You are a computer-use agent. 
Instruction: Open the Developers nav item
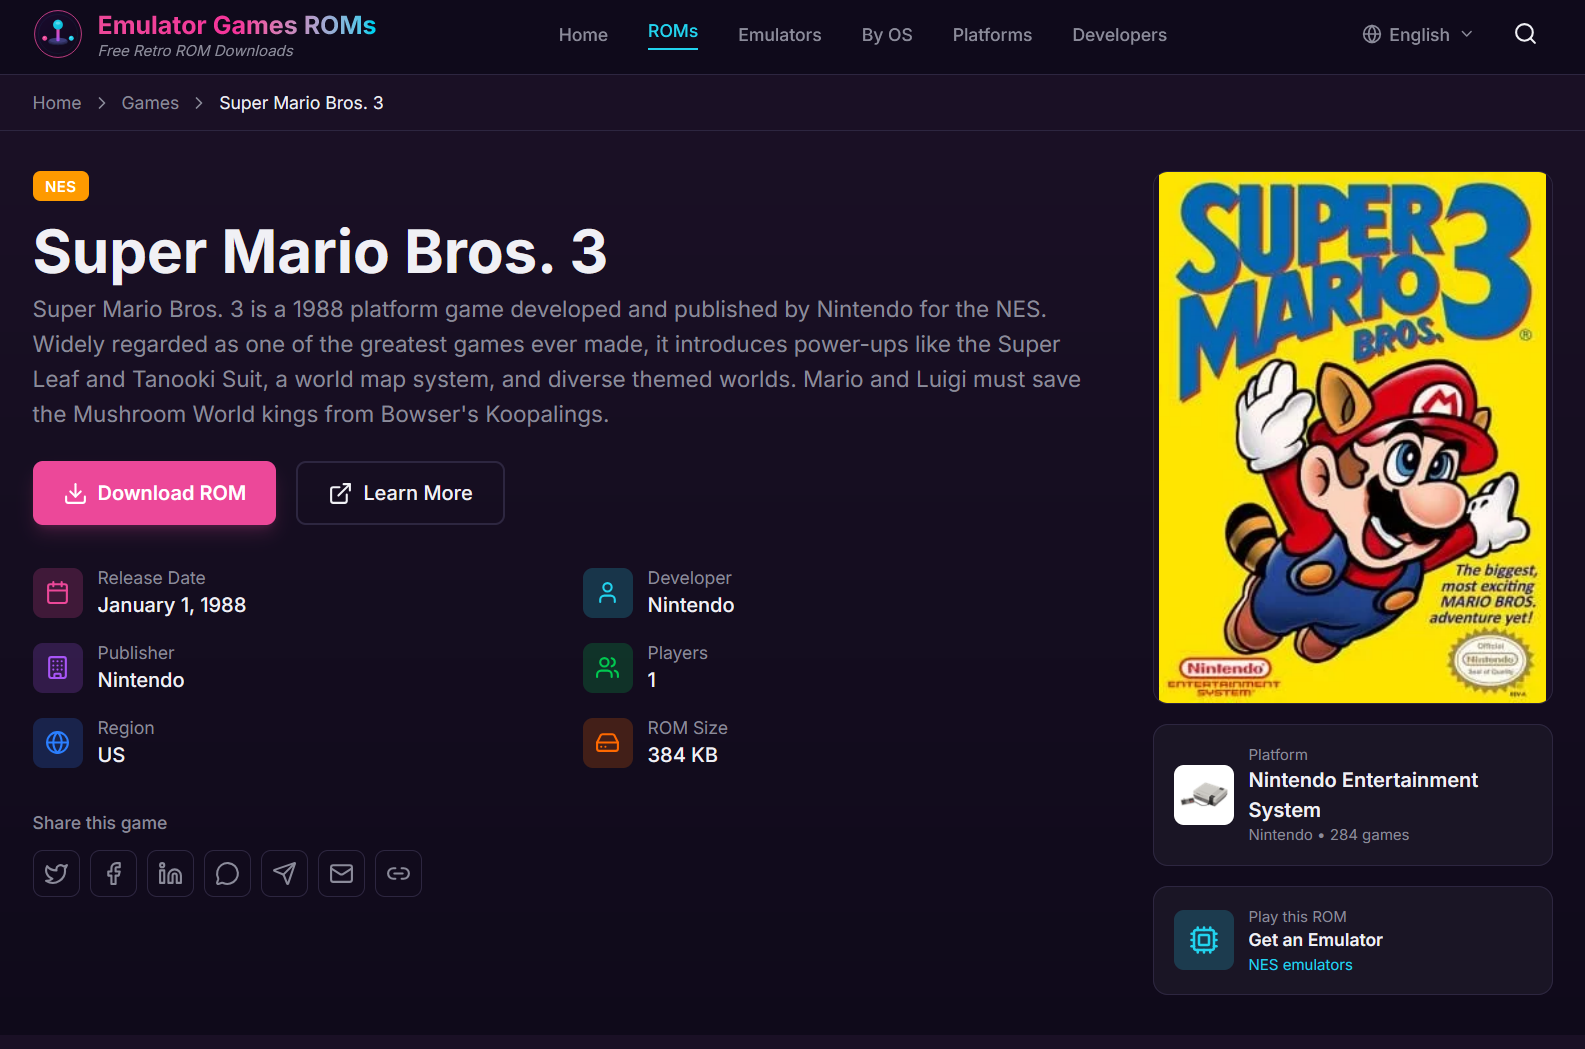point(1119,35)
